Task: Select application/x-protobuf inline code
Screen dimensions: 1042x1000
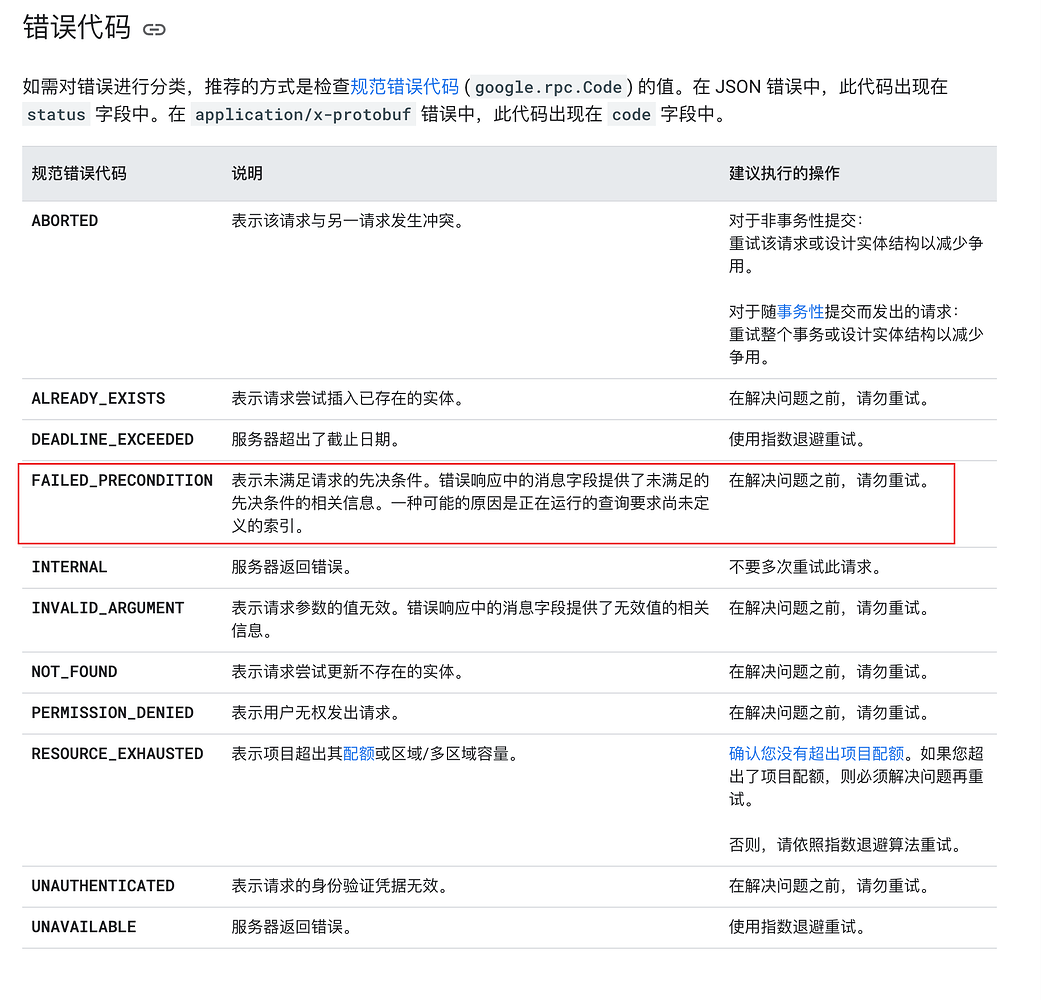Action: pyautogui.click(x=303, y=114)
